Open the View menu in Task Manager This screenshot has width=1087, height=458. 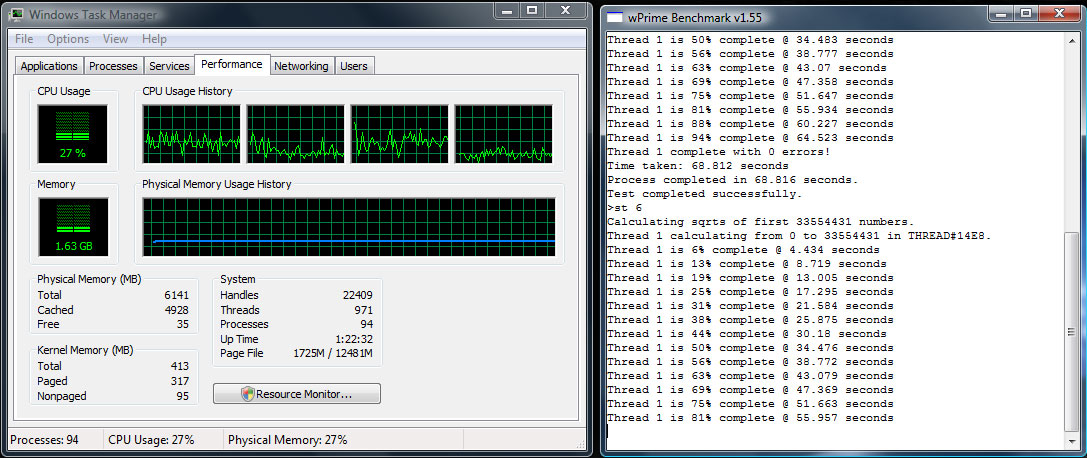(x=115, y=39)
